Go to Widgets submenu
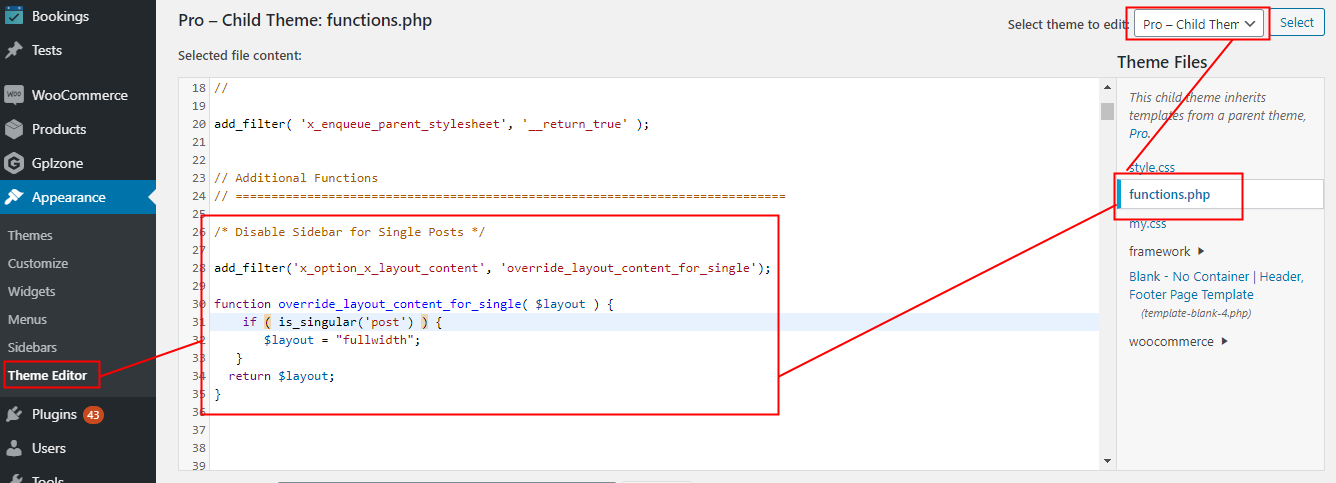 click(32, 291)
